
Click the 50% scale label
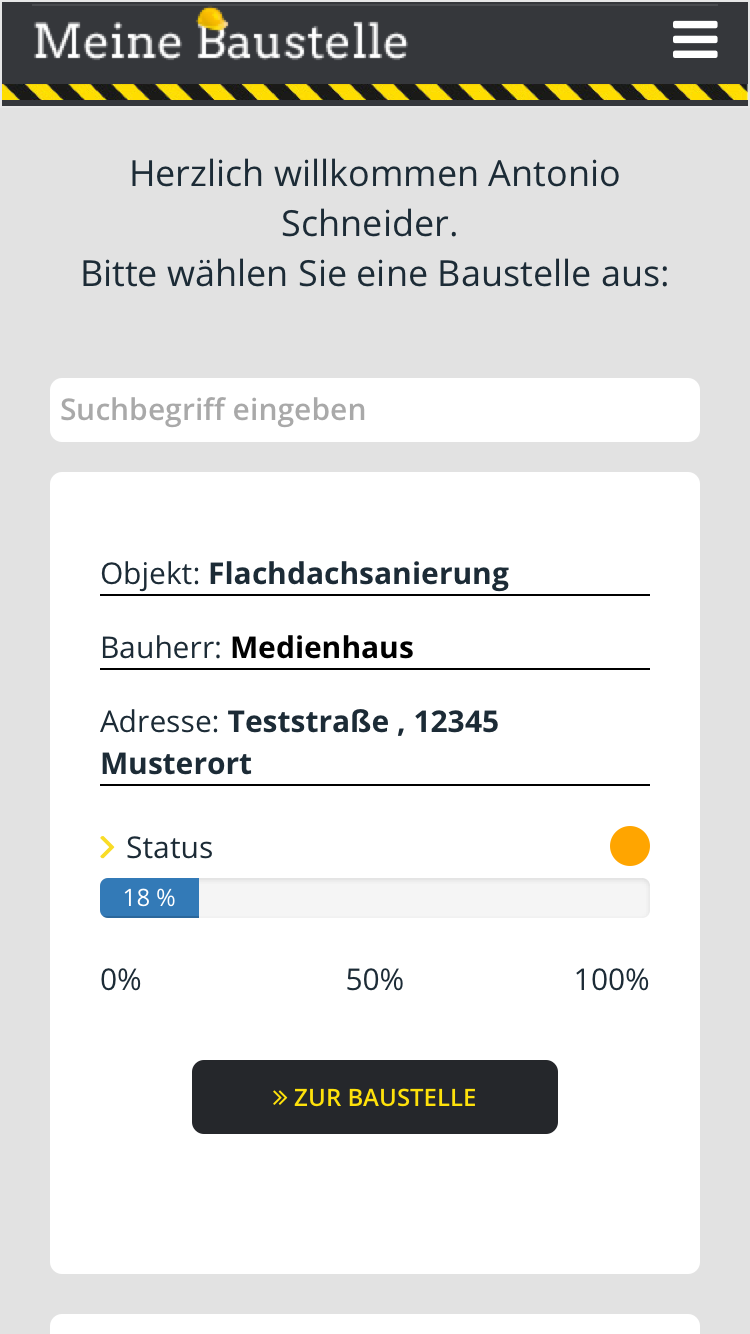375,979
